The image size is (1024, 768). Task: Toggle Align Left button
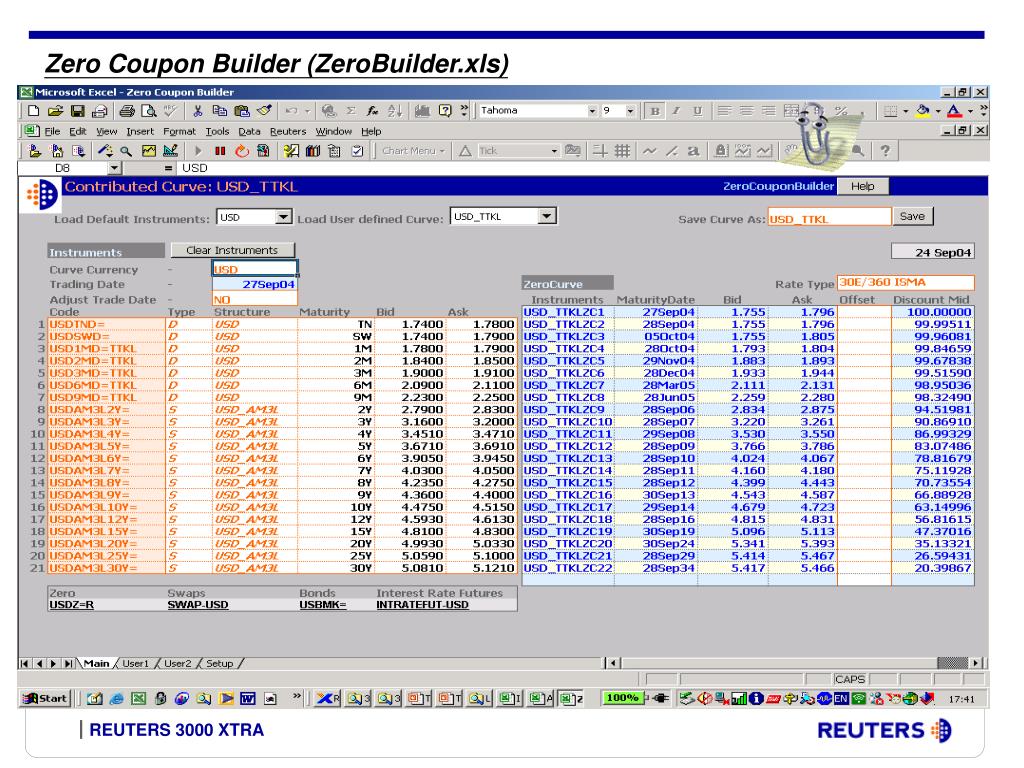coord(724,111)
